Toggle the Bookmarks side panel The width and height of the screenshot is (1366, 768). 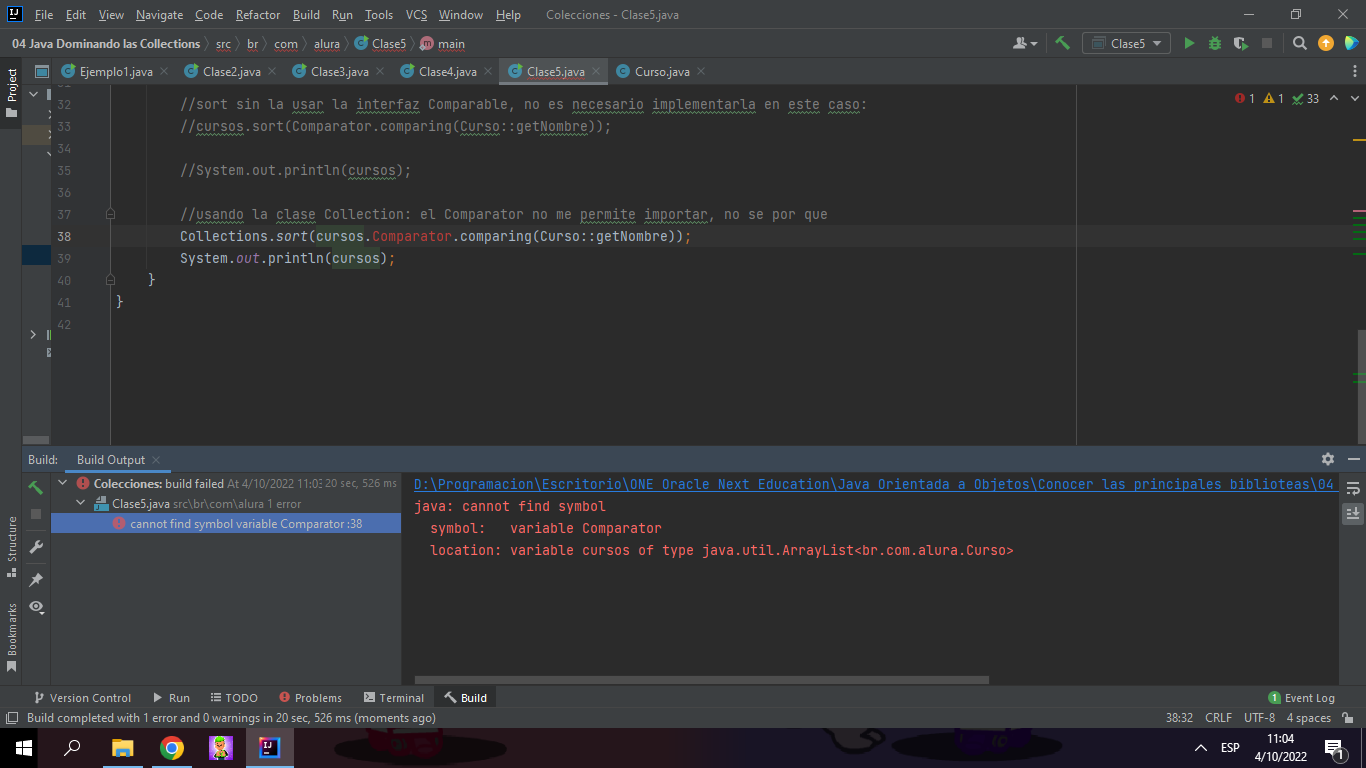click(x=11, y=637)
